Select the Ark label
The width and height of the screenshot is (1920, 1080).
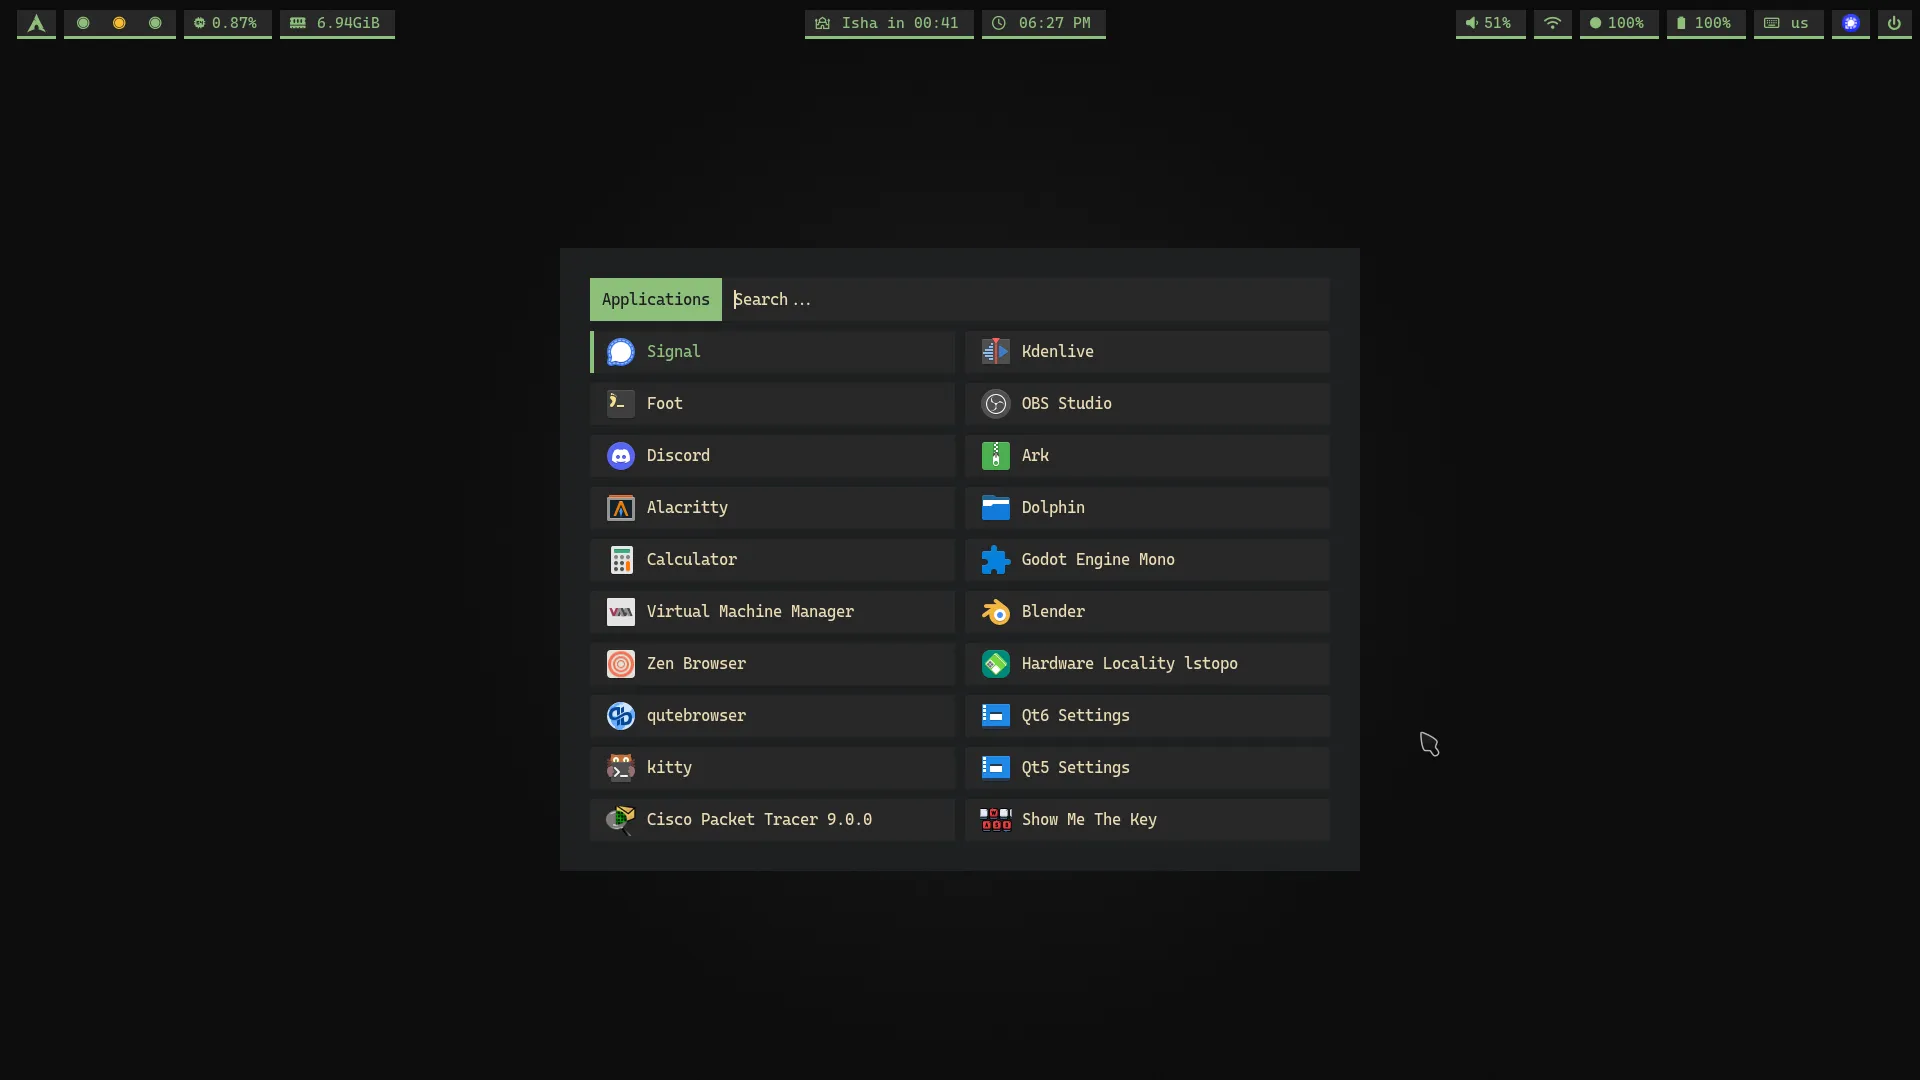[x=1035, y=456]
